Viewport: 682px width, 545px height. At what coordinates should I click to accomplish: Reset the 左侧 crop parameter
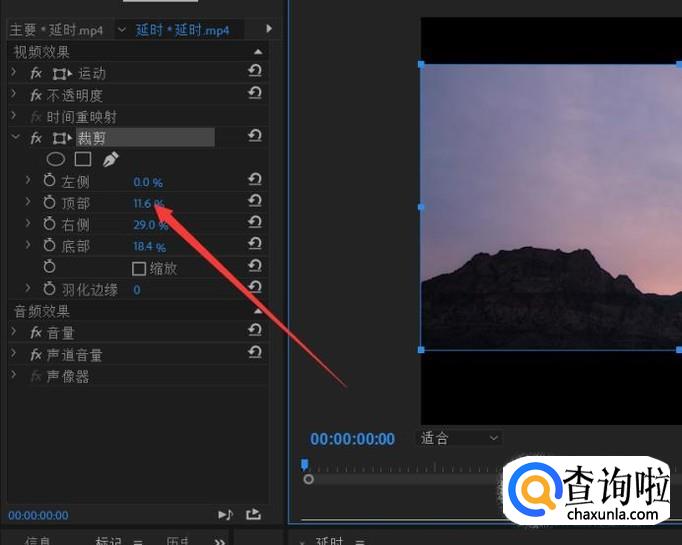point(255,179)
